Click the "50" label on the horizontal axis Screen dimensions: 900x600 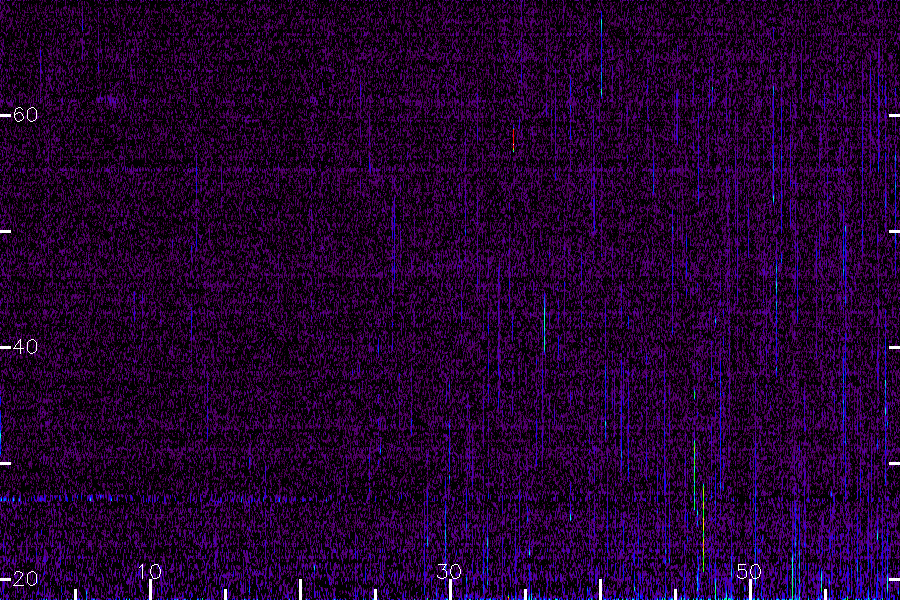(x=749, y=571)
